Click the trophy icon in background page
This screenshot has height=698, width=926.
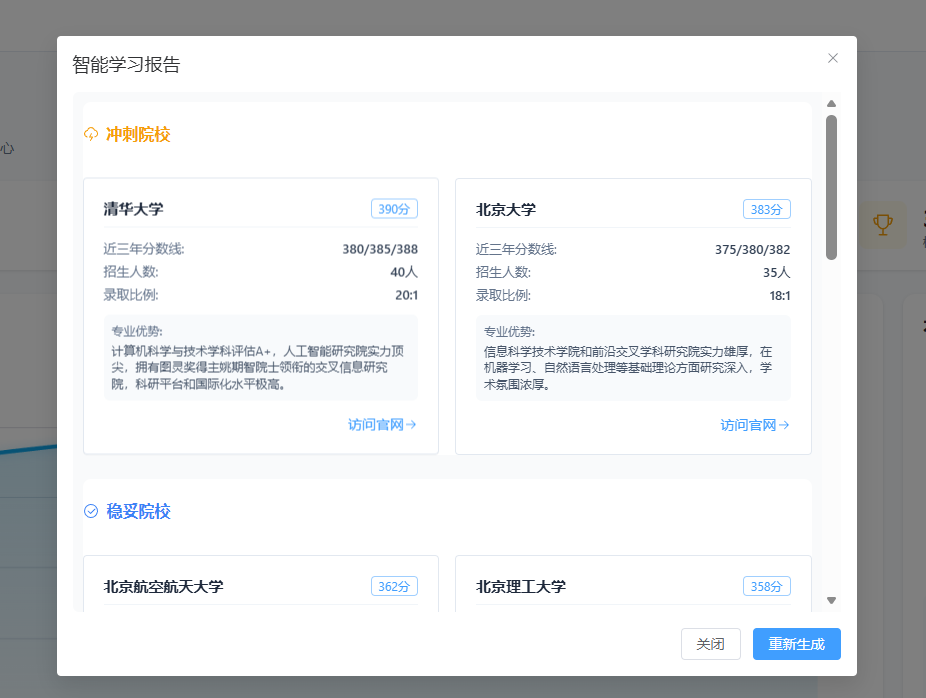(x=882, y=224)
